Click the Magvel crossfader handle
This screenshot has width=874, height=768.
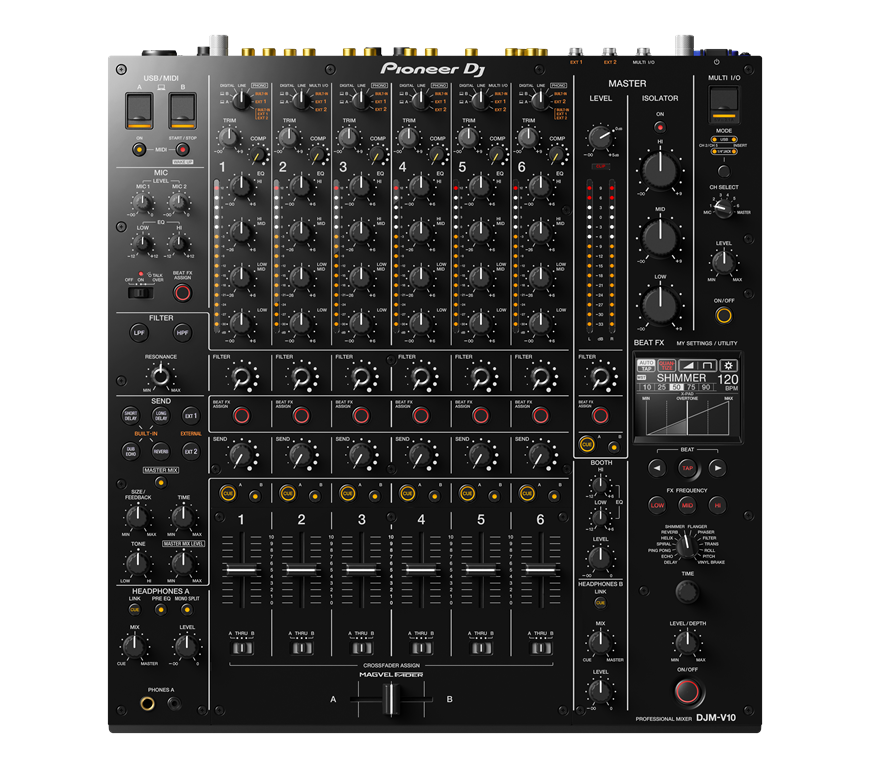click(x=391, y=699)
